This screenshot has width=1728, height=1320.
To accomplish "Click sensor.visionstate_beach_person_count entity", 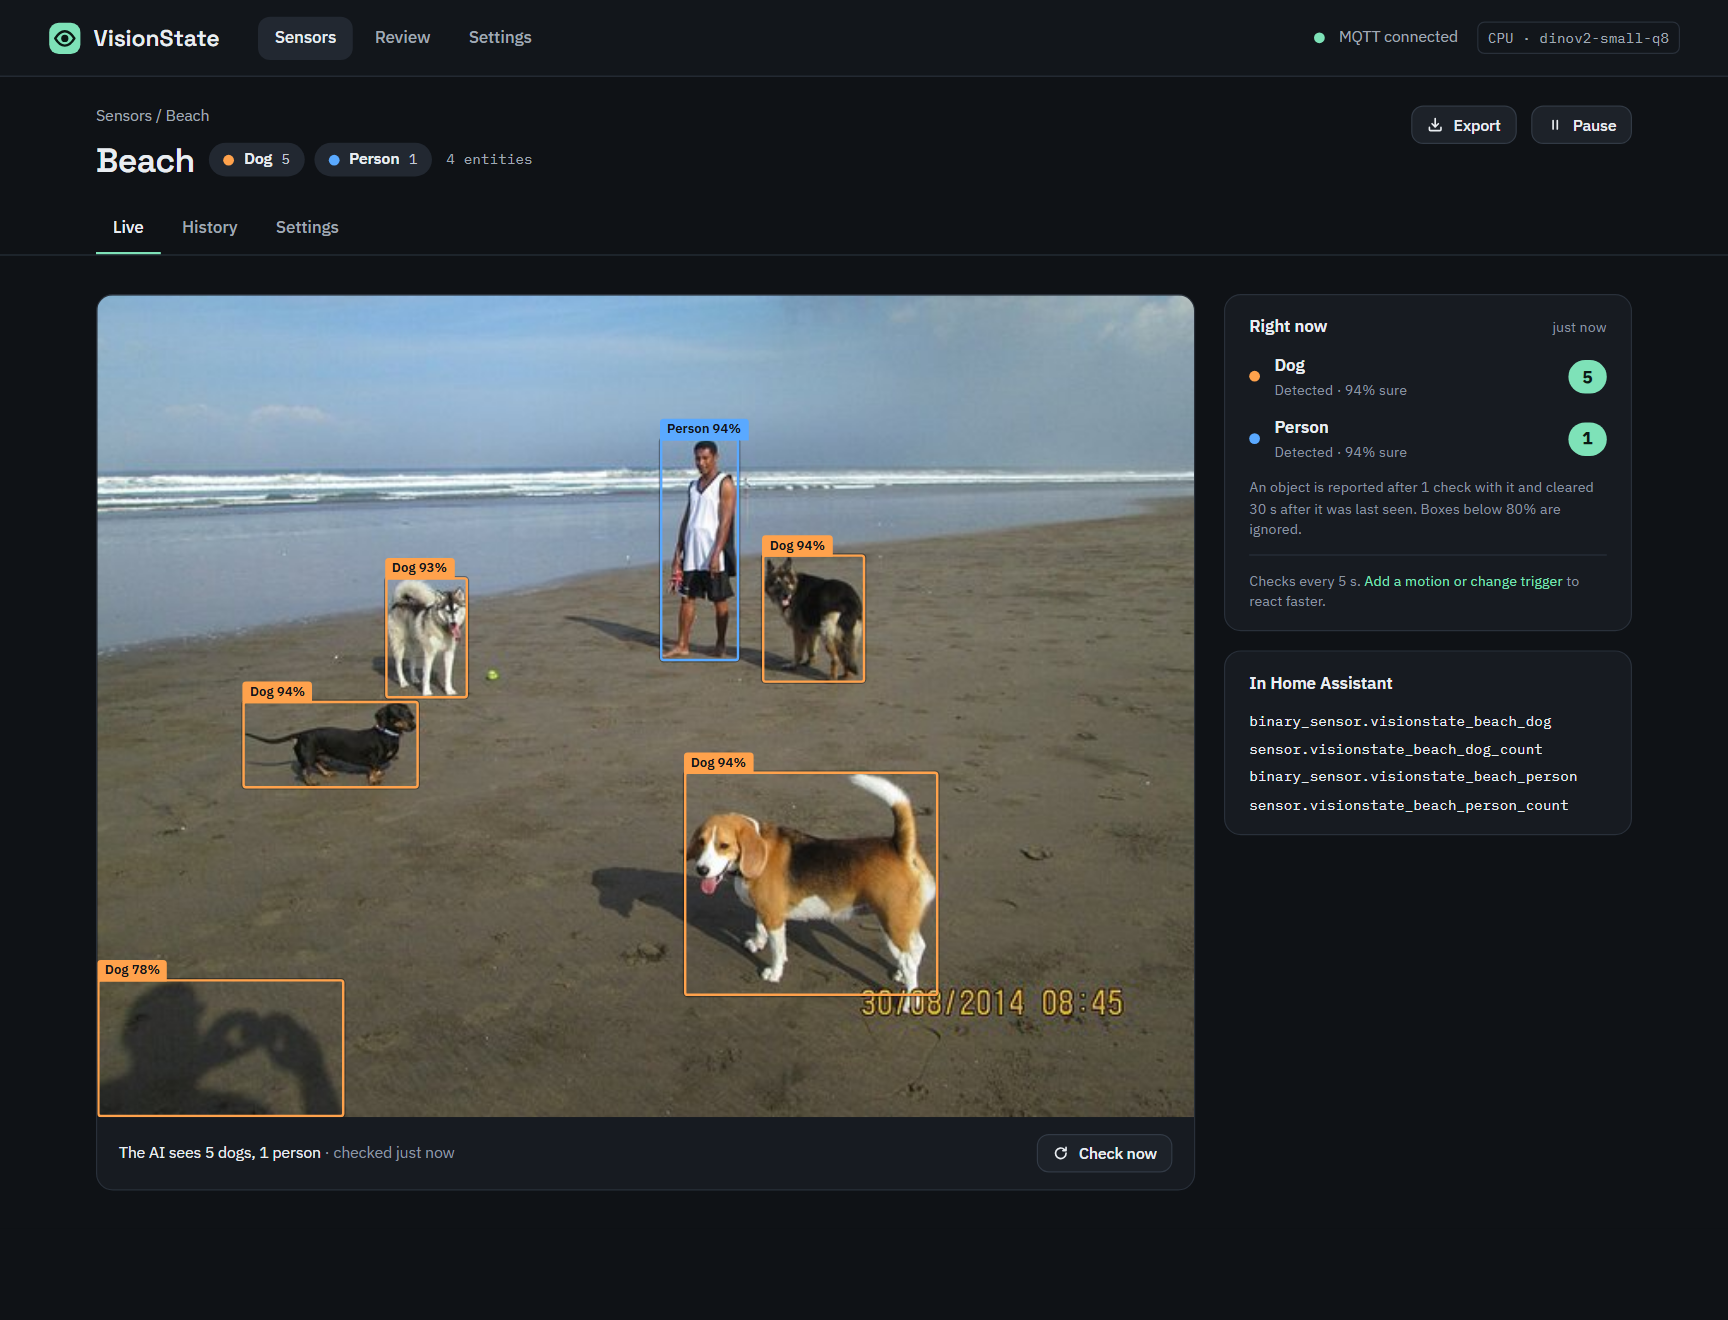I will tap(1409, 805).
